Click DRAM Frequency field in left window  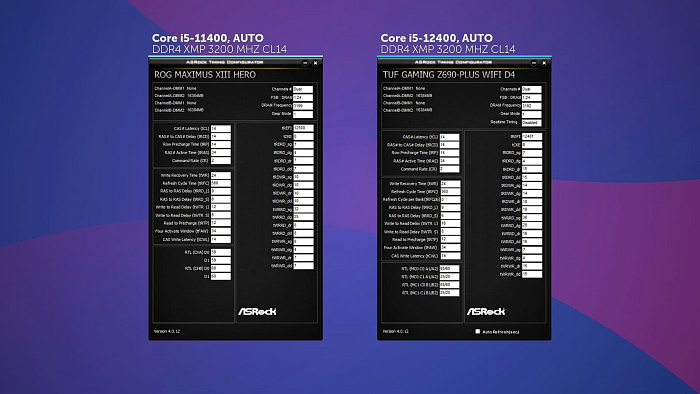click(303, 106)
